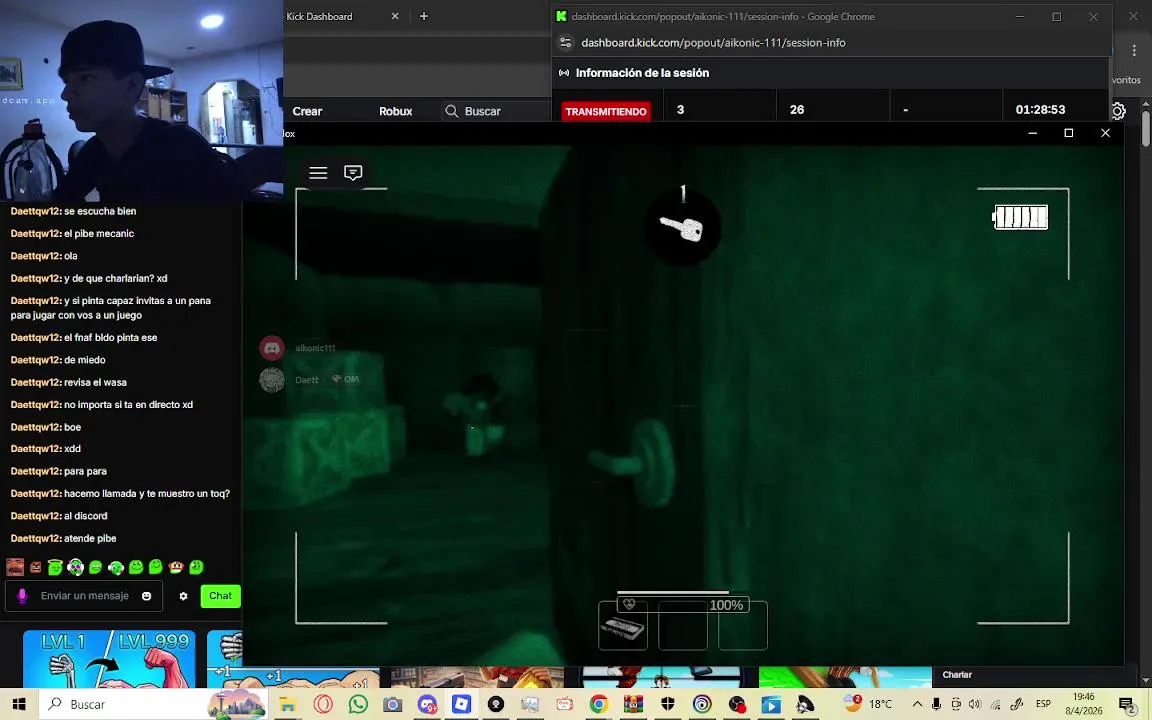Screen dimensions: 1152x720
Task: Click the Discord overlay avatar for aikonic111
Action: point(273,348)
